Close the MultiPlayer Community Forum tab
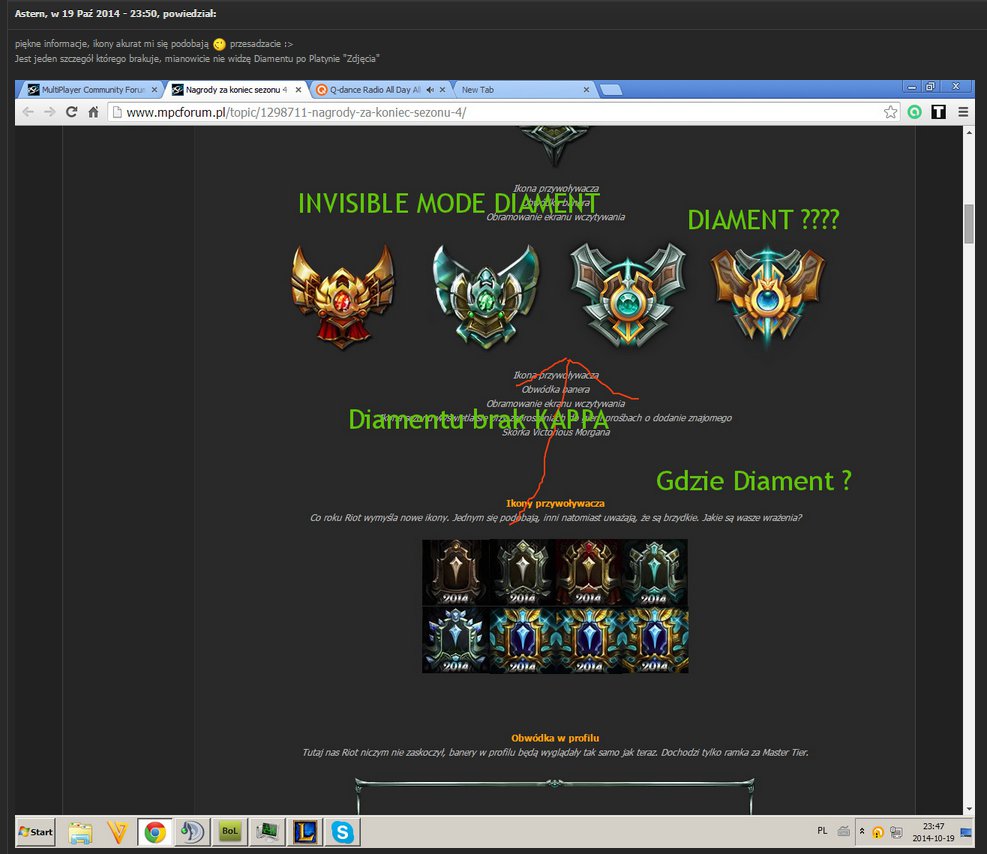Image resolution: width=987 pixels, height=854 pixels. coord(154,89)
